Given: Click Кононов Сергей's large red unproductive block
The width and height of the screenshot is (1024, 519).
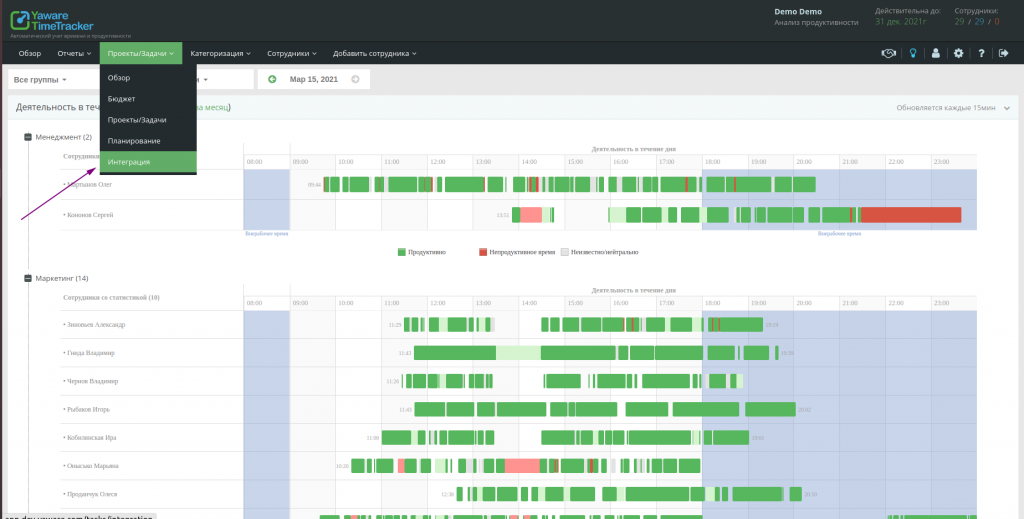Looking at the screenshot, I should (x=911, y=215).
